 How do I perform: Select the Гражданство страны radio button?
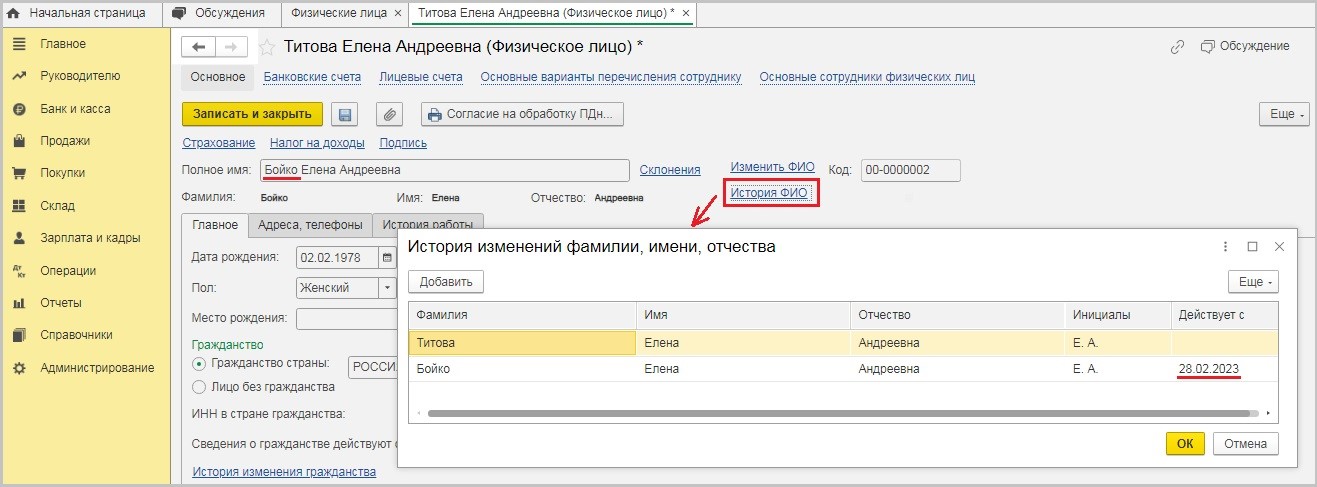coord(199,364)
